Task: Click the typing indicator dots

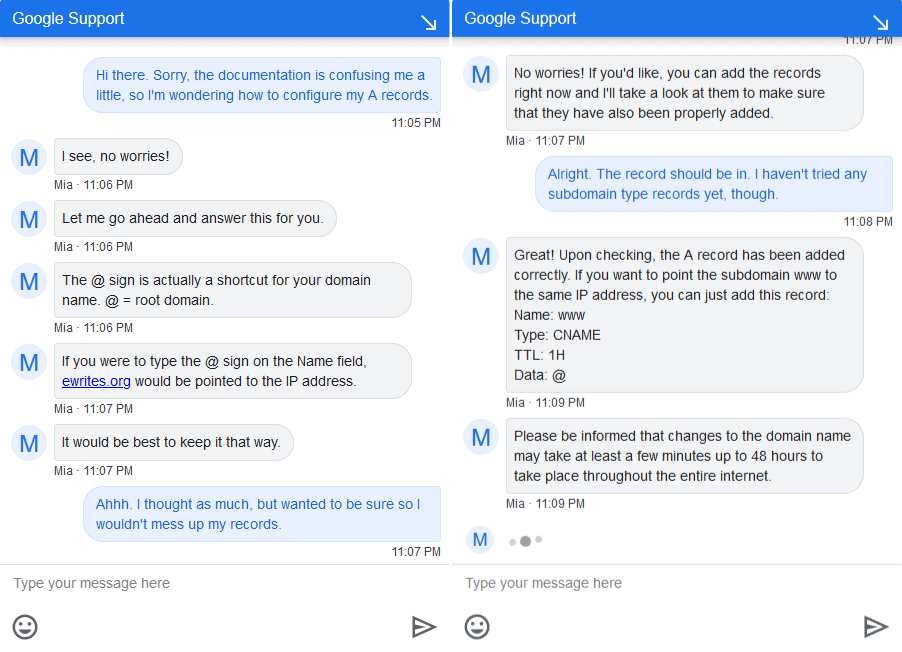Action: 525,541
